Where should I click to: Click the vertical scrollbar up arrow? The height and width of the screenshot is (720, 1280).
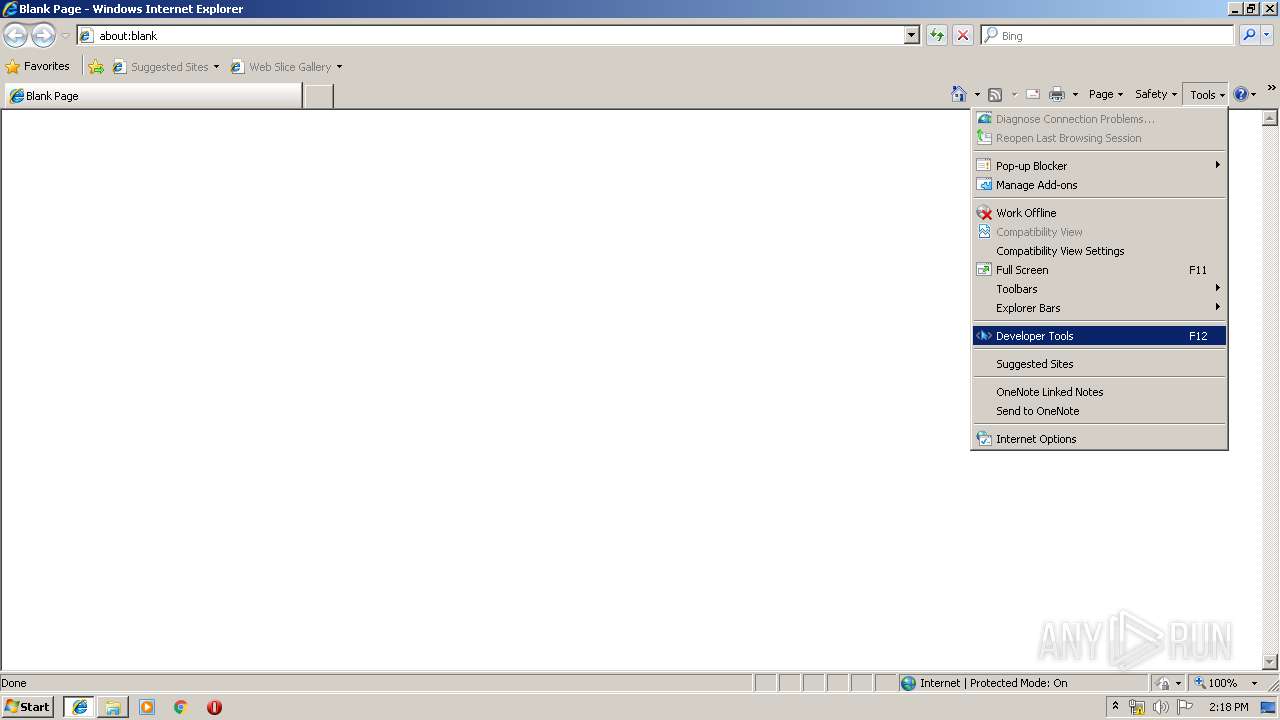tap(1270, 118)
